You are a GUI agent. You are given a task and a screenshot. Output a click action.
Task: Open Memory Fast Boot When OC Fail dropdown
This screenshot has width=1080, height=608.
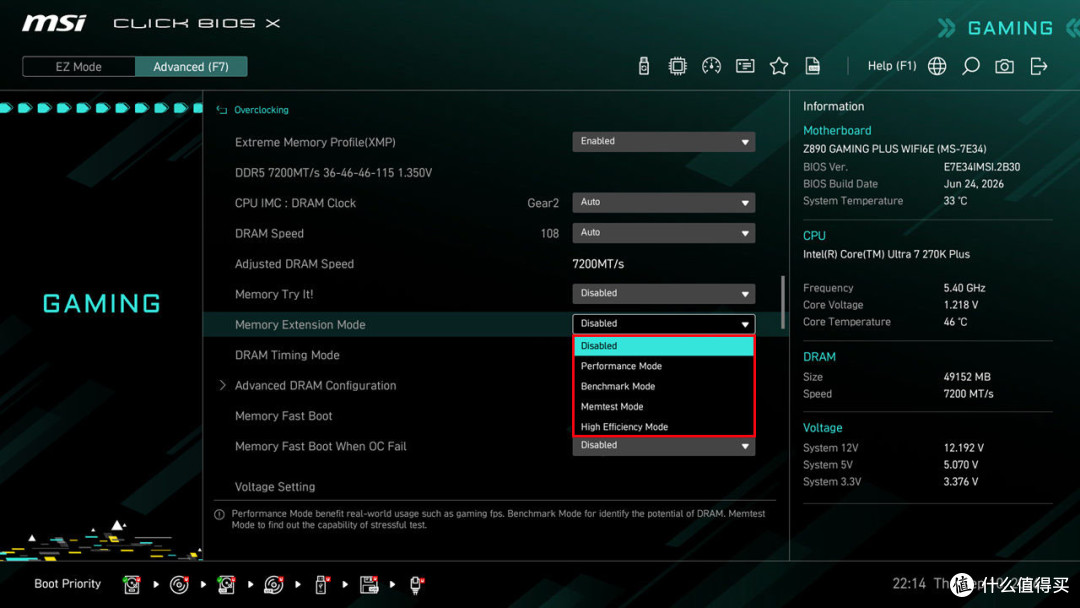coord(664,446)
